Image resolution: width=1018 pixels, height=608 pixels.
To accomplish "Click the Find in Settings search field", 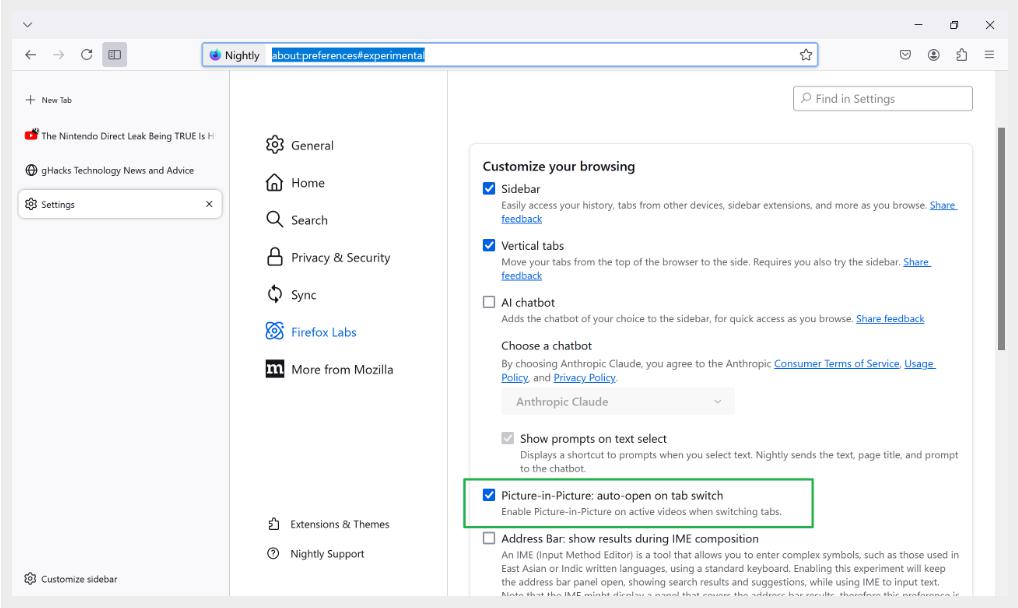I will pos(881,98).
